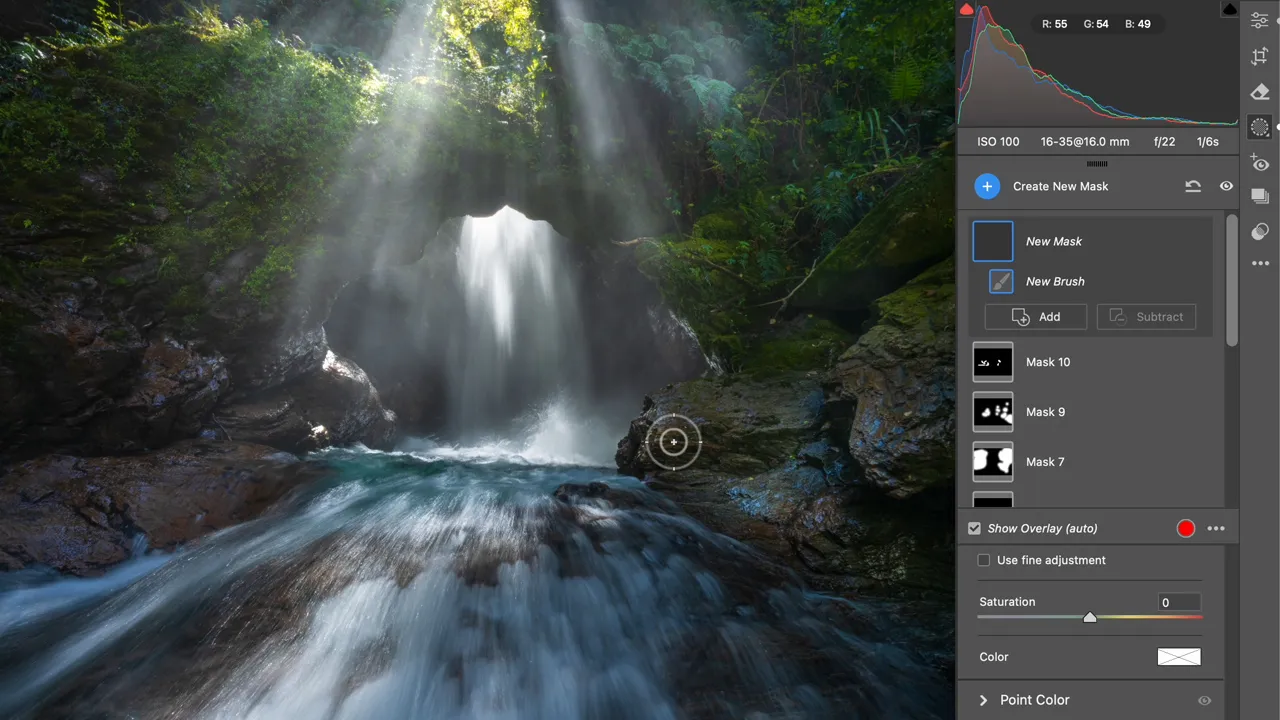Viewport: 1280px width, 720px height.
Task: Enable Use fine adjustment checkbox
Action: coord(984,560)
